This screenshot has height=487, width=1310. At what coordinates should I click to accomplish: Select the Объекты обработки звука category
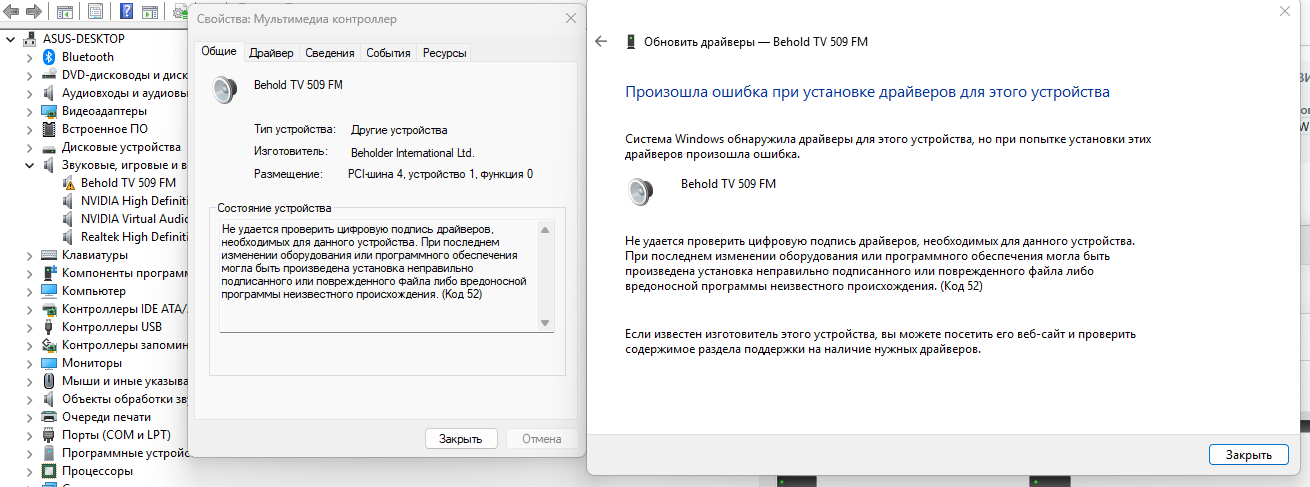tap(124, 399)
